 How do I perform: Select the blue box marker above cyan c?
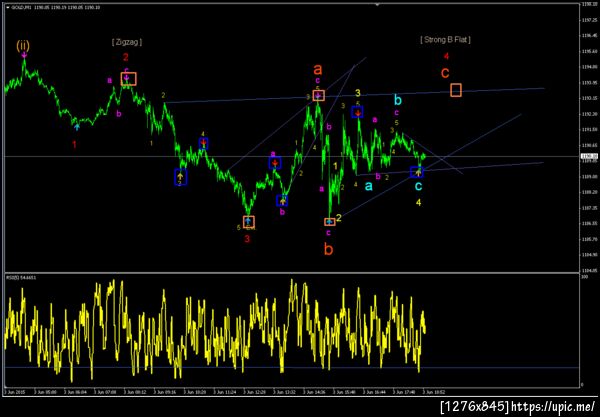point(417,172)
